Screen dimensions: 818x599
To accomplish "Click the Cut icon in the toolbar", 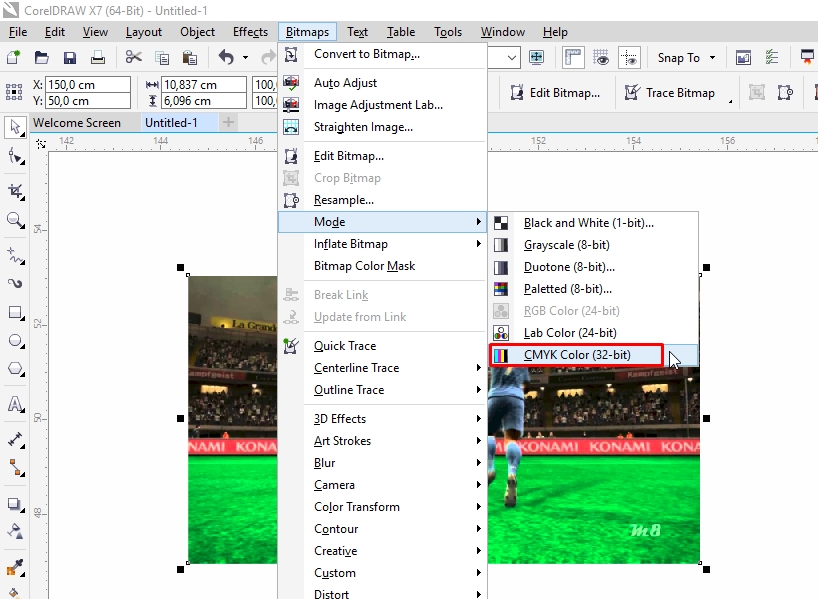I will pos(133,57).
